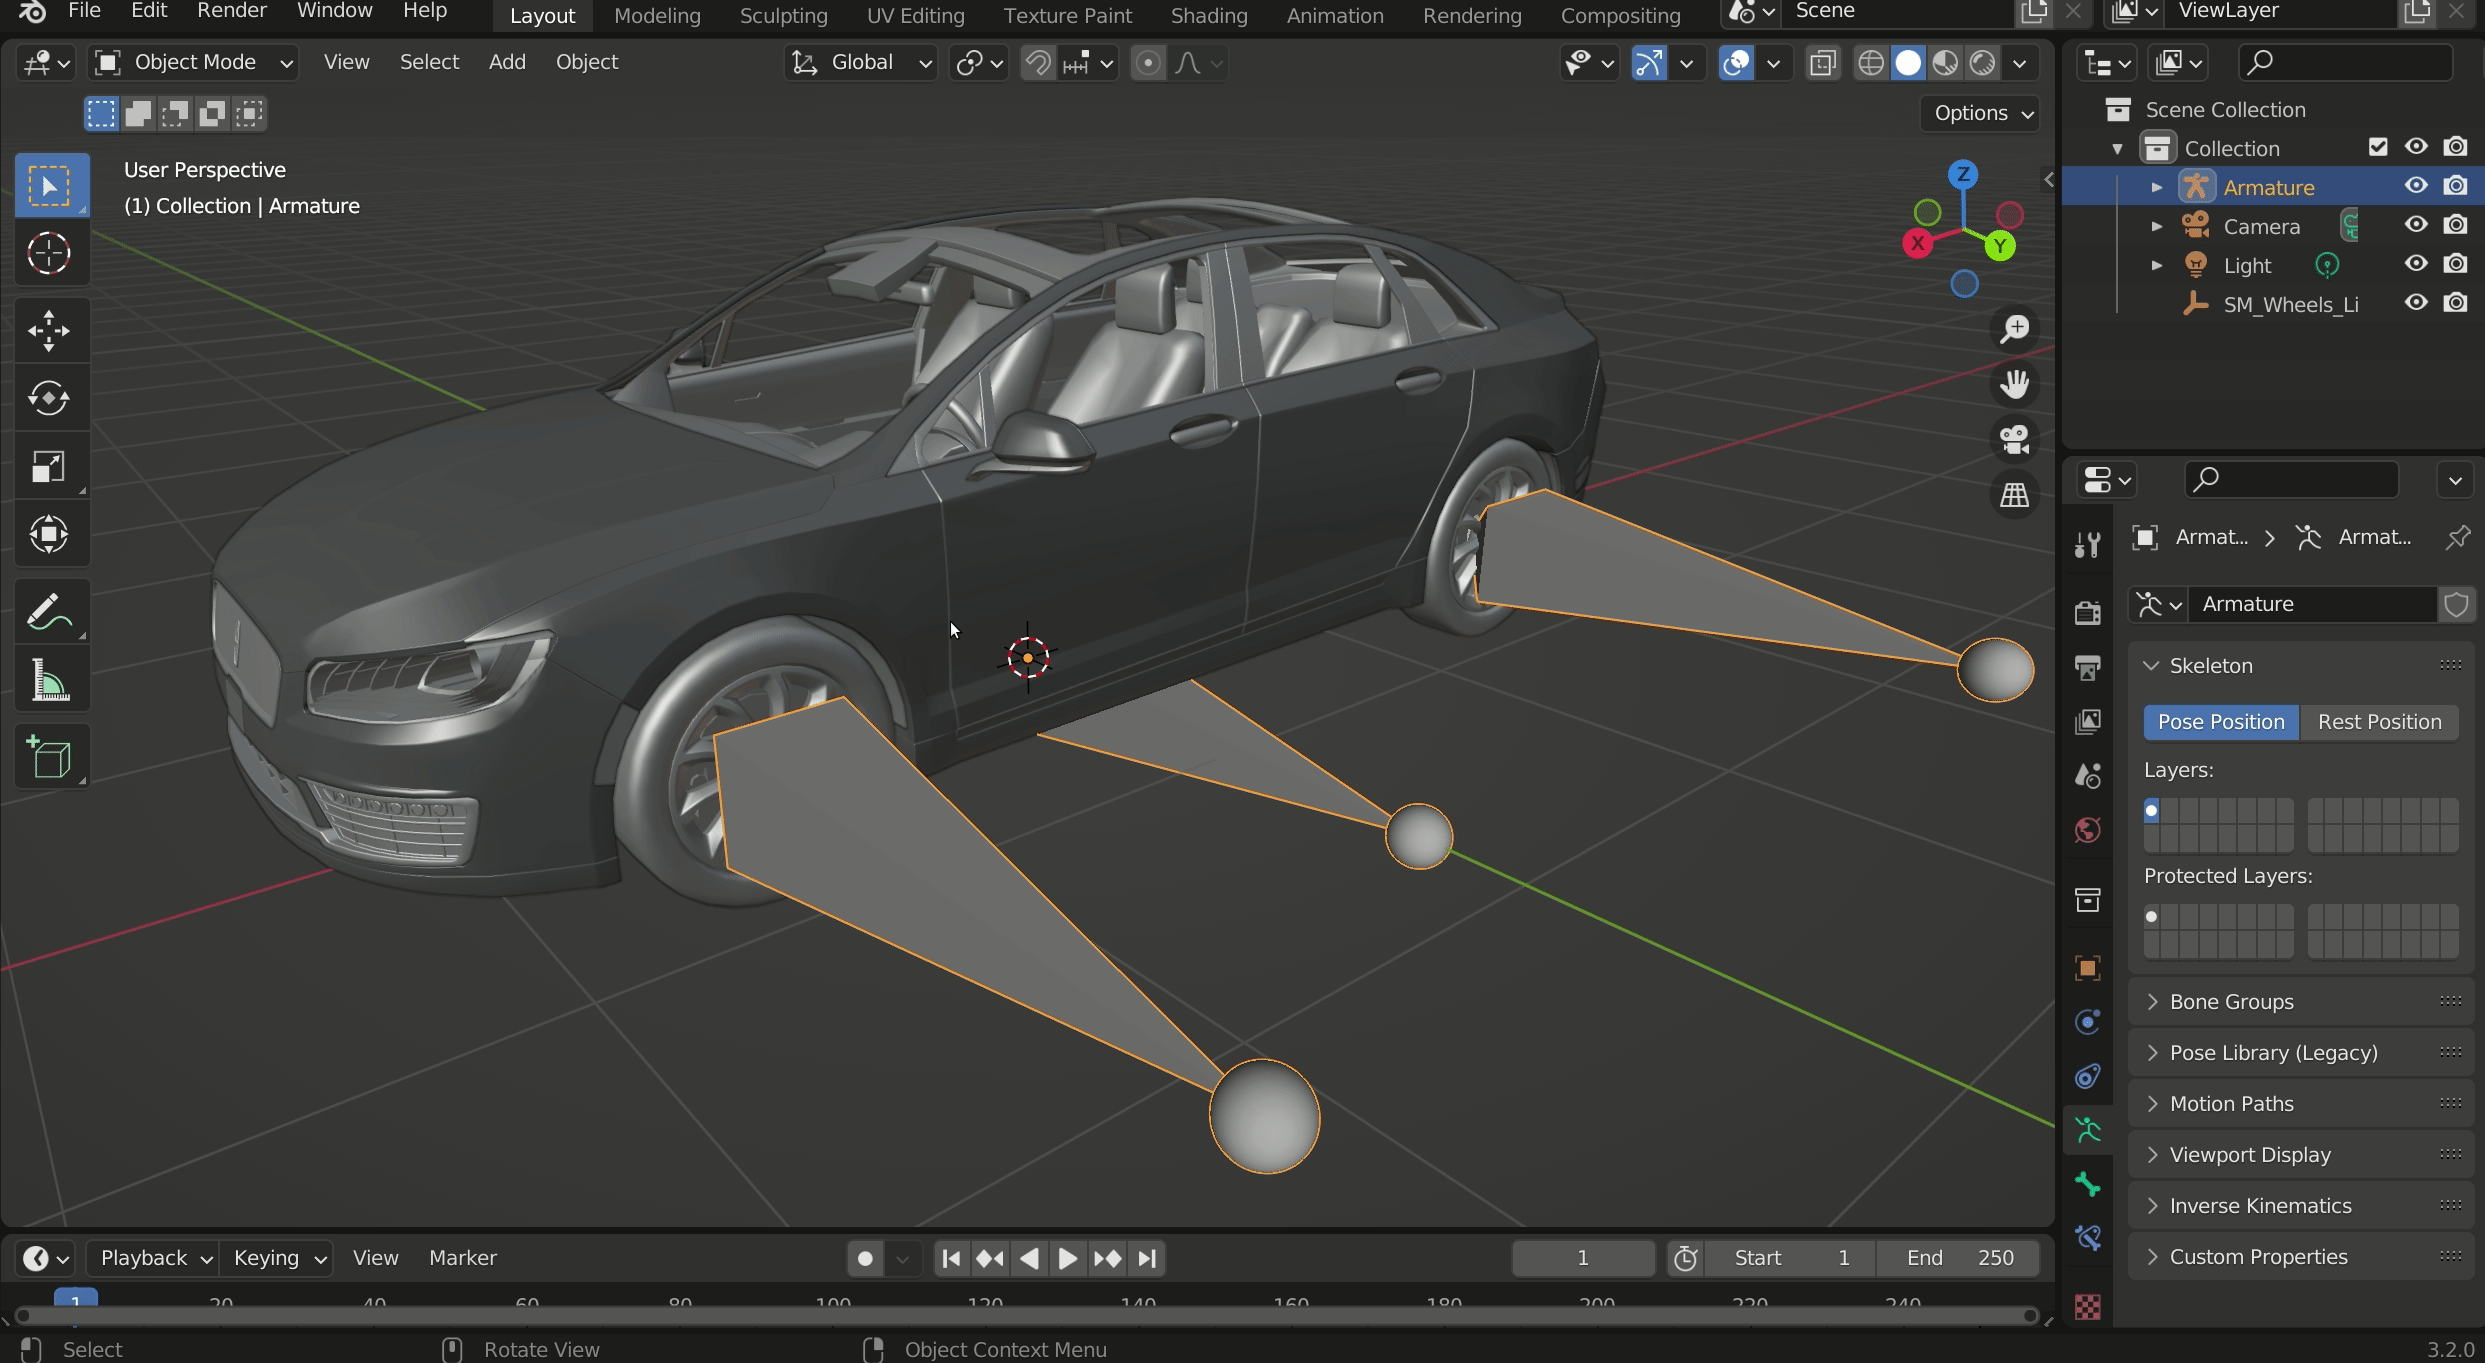This screenshot has height=1363, width=2485.
Task: Pick the Annotate tool
Action: pos(49,611)
